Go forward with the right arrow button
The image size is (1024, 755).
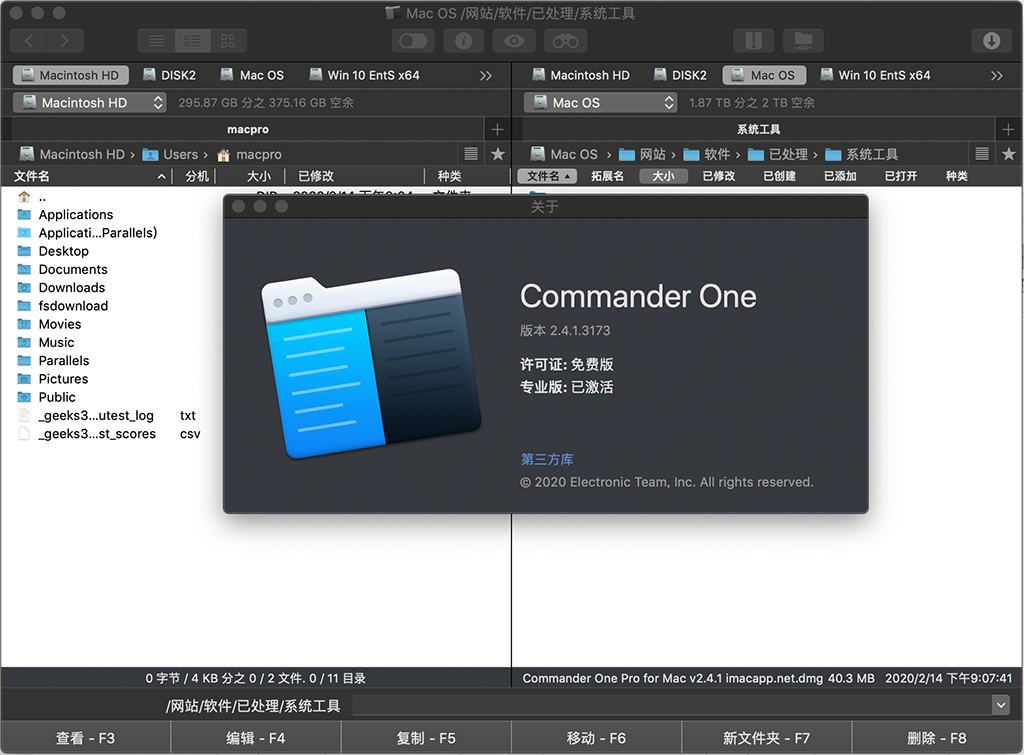click(65, 41)
